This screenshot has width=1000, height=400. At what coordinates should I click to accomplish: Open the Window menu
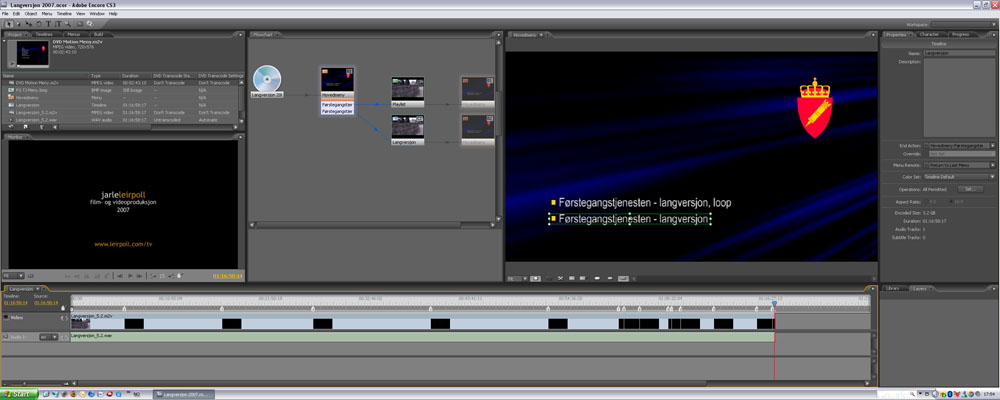(97, 13)
